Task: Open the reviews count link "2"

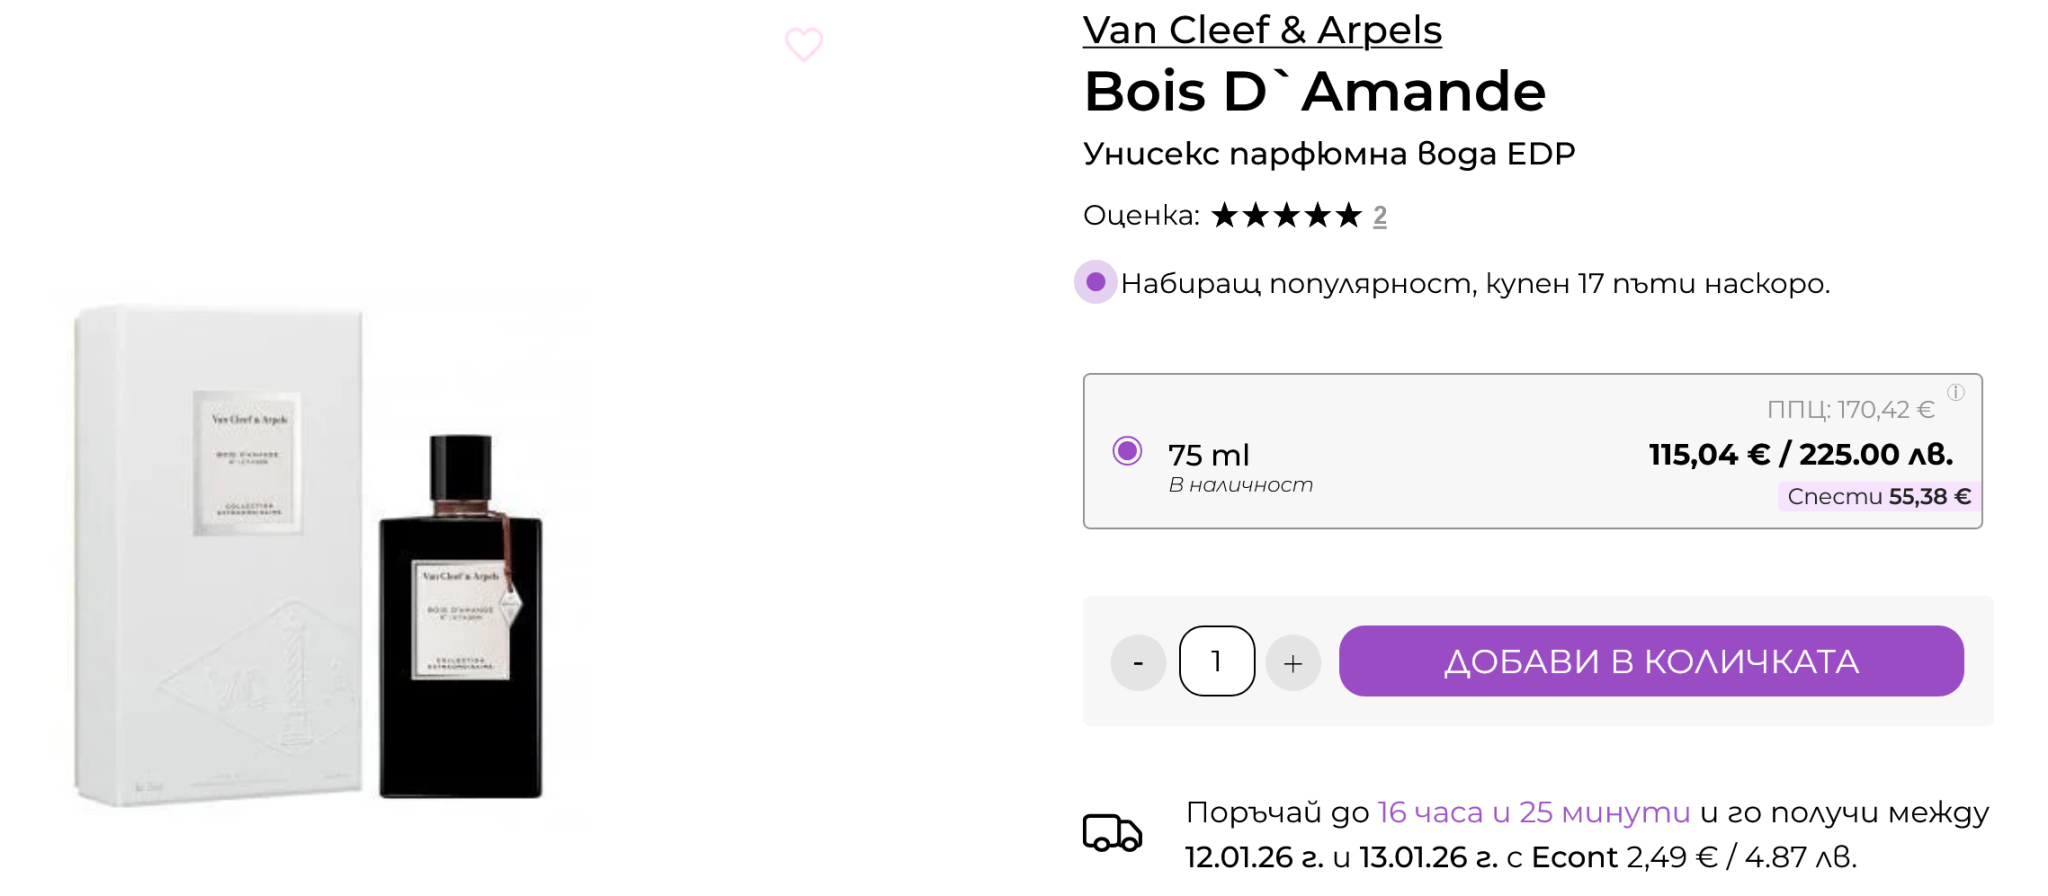Action: click(x=1380, y=216)
